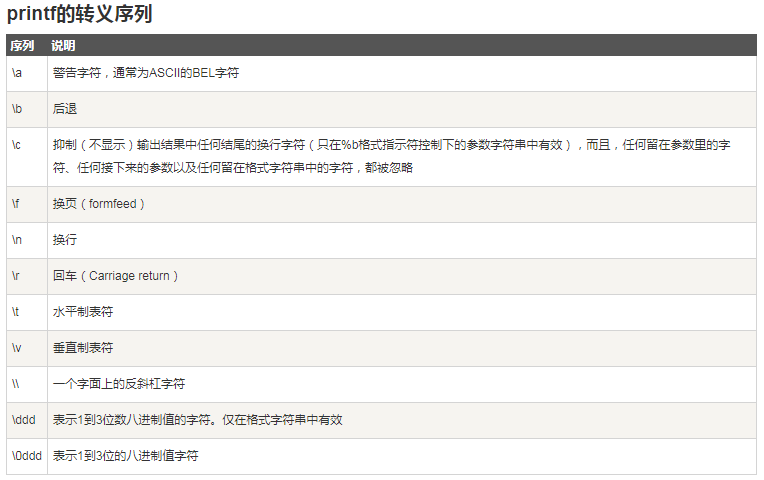Select the \\ double backslash cell
The height and width of the screenshot is (480, 764).
(x=27, y=385)
